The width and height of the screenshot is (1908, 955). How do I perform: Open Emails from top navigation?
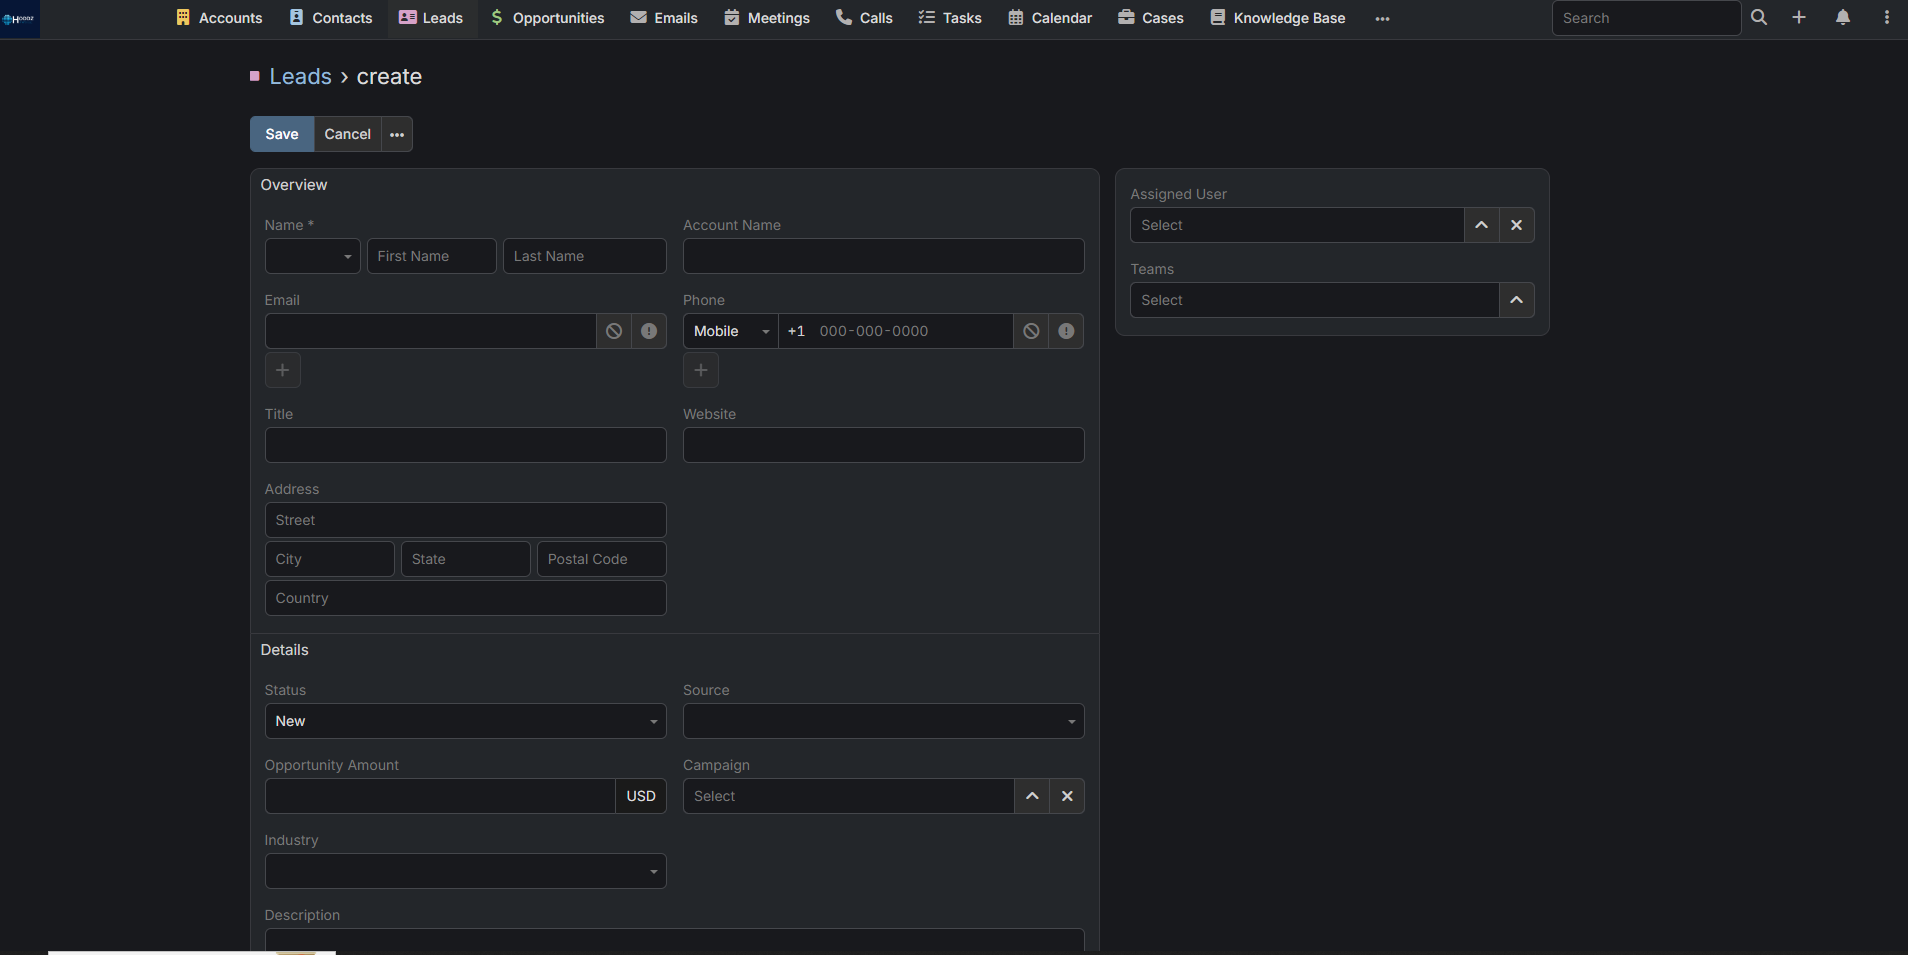(x=664, y=18)
